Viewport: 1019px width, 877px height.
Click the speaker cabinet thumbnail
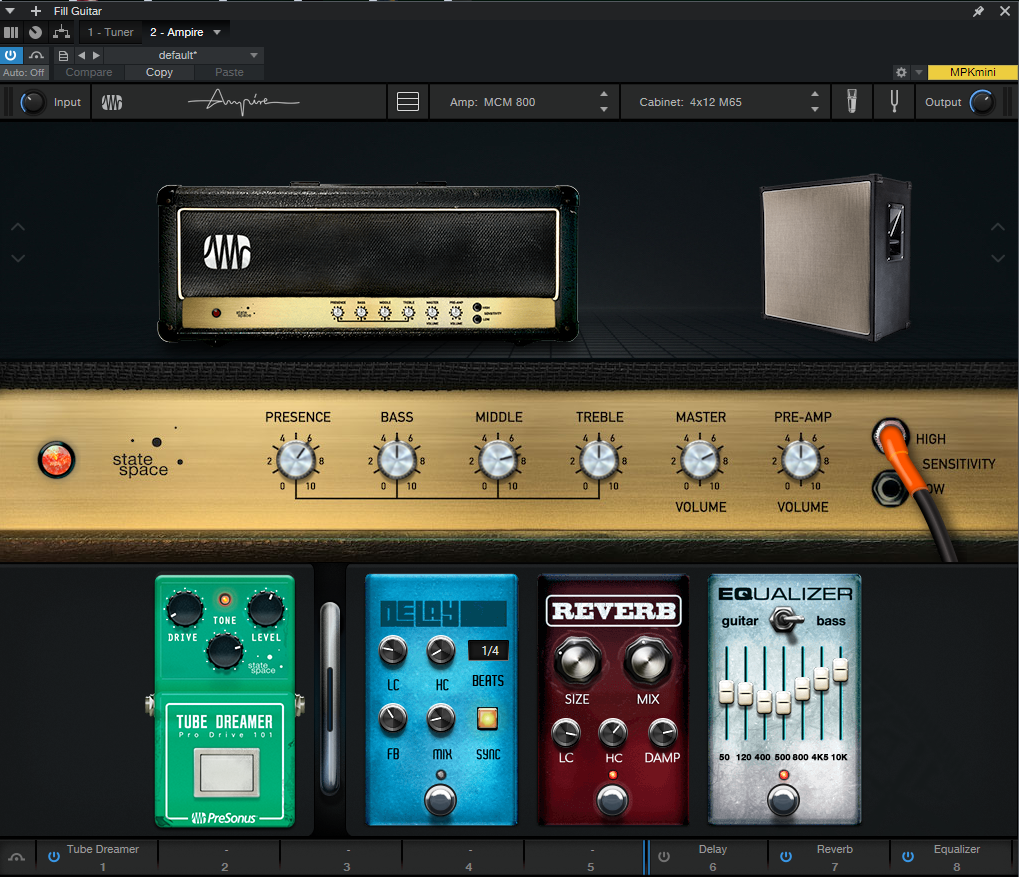[x=836, y=257]
